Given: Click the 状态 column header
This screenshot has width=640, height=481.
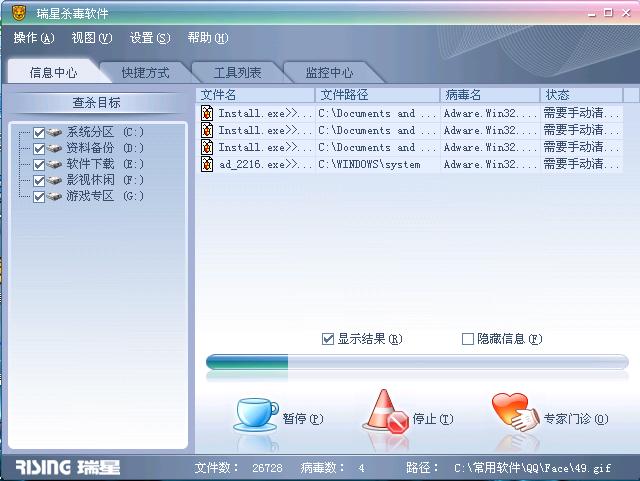Looking at the screenshot, I should pos(582,95).
